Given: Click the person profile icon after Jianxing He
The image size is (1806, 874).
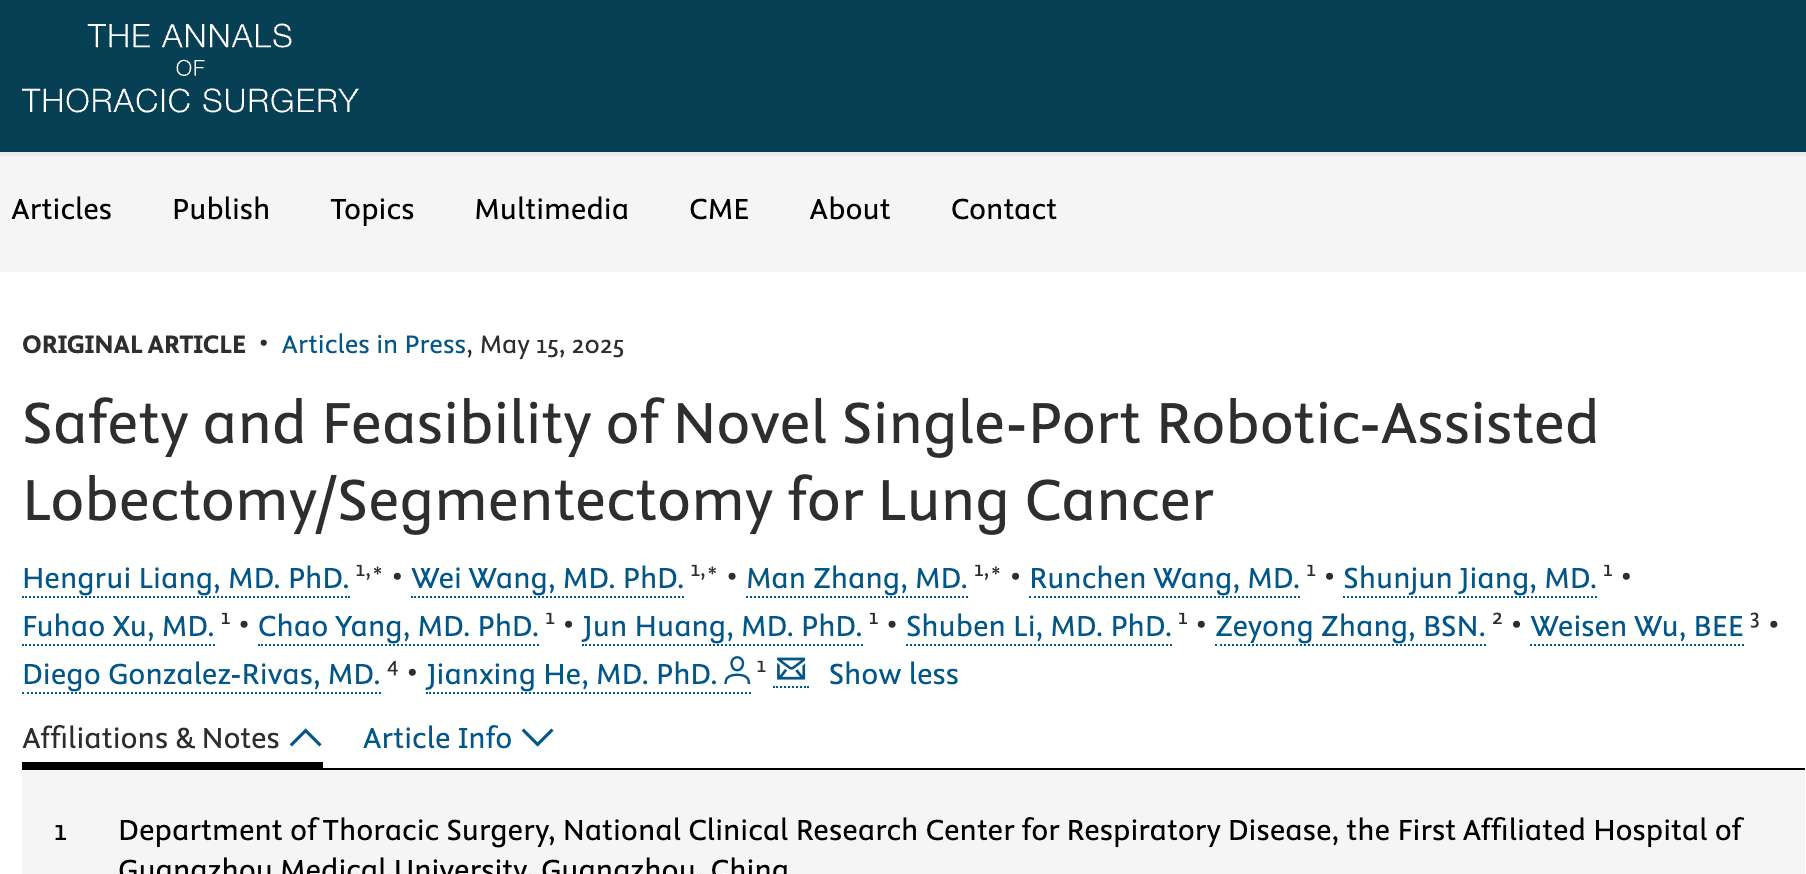Looking at the screenshot, I should click(x=737, y=672).
